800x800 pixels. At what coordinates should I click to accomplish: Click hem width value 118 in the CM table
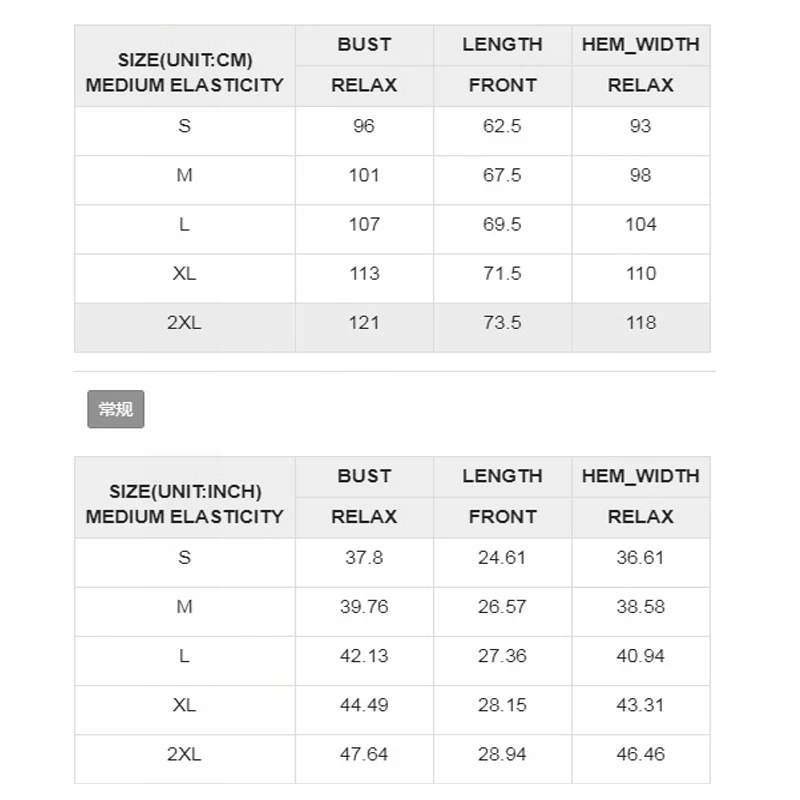641,322
